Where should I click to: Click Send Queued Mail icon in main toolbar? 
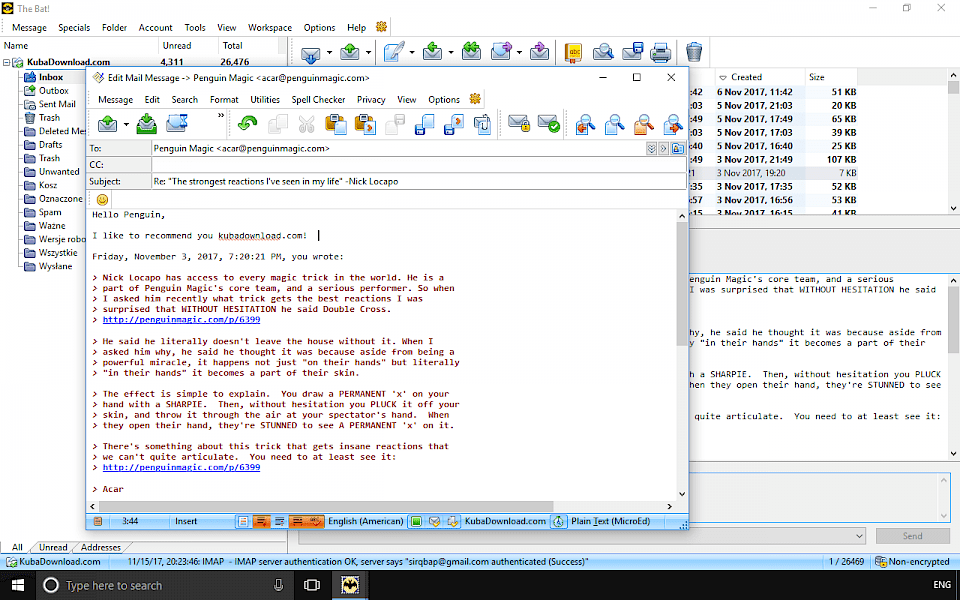(x=350, y=53)
